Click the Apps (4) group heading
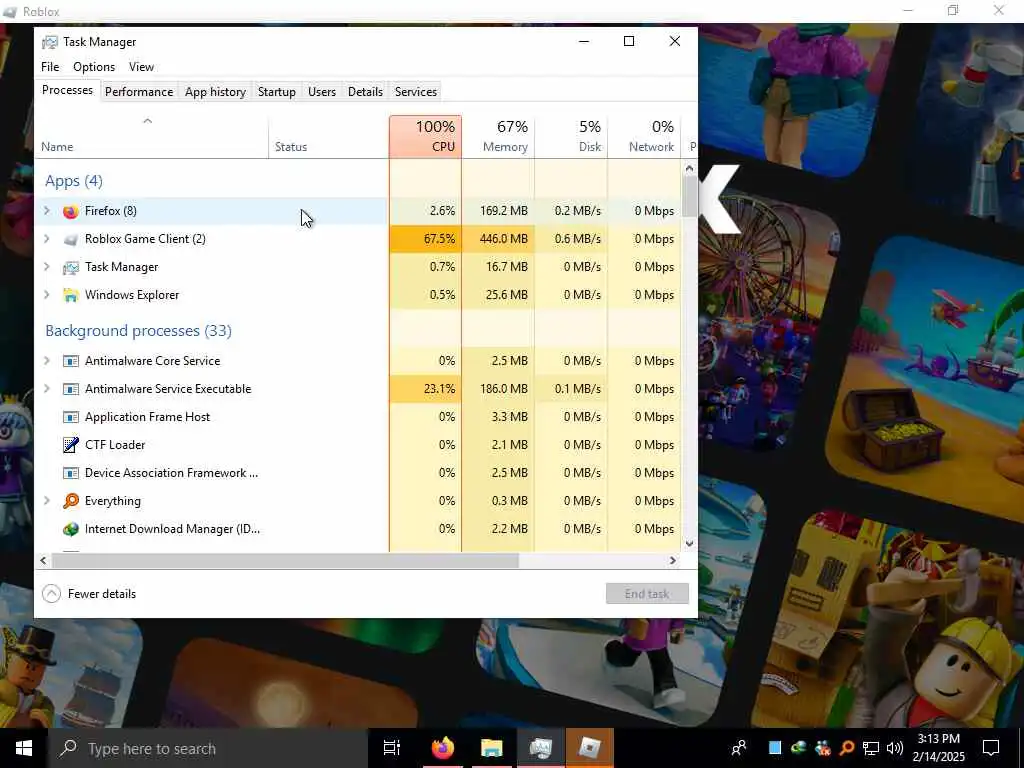1024x768 pixels. 74,181
